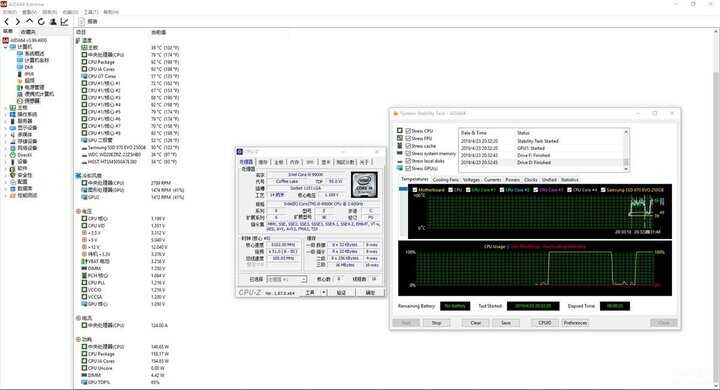Switch to Clocks tab
Image resolution: width=720 pixels, height=390 pixels.
[530, 180]
